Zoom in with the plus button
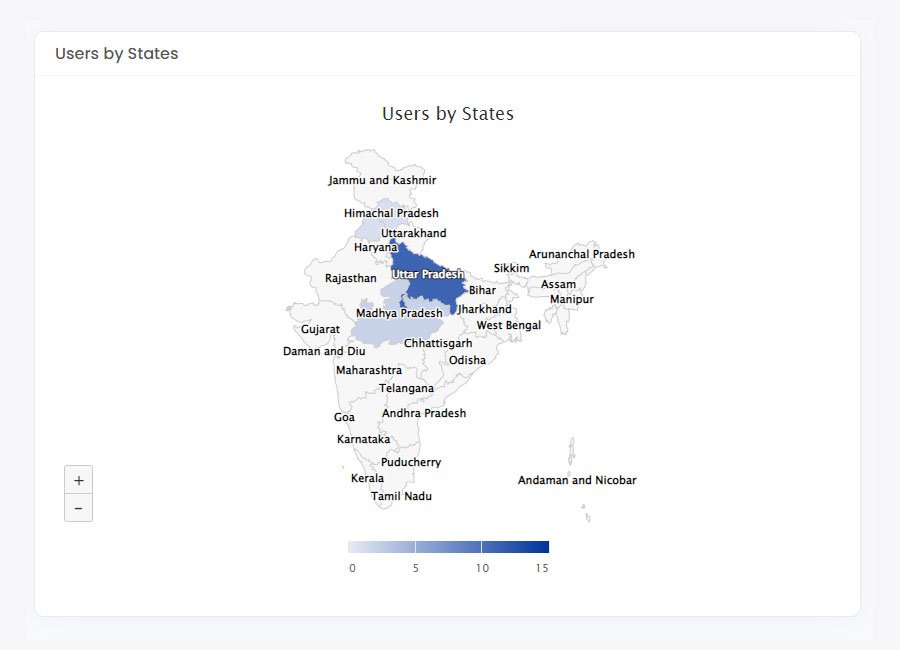Viewport: 900px width, 650px height. point(78,480)
